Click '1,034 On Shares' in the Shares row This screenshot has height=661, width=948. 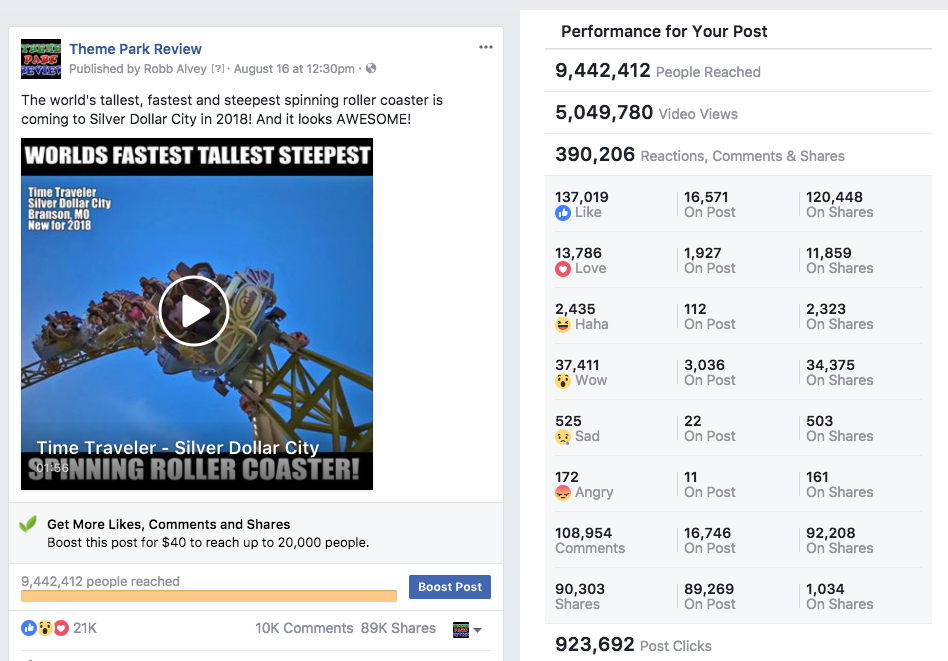pyautogui.click(x=839, y=596)
